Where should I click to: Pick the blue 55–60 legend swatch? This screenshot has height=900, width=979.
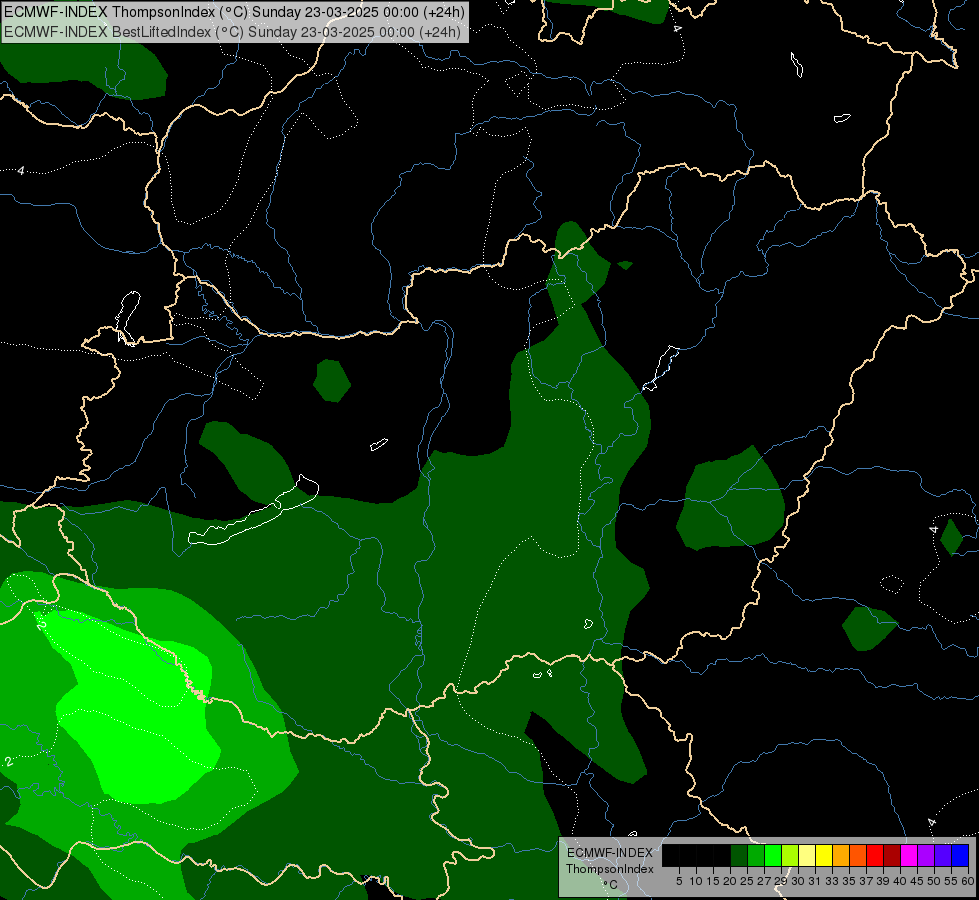[960, 855]
